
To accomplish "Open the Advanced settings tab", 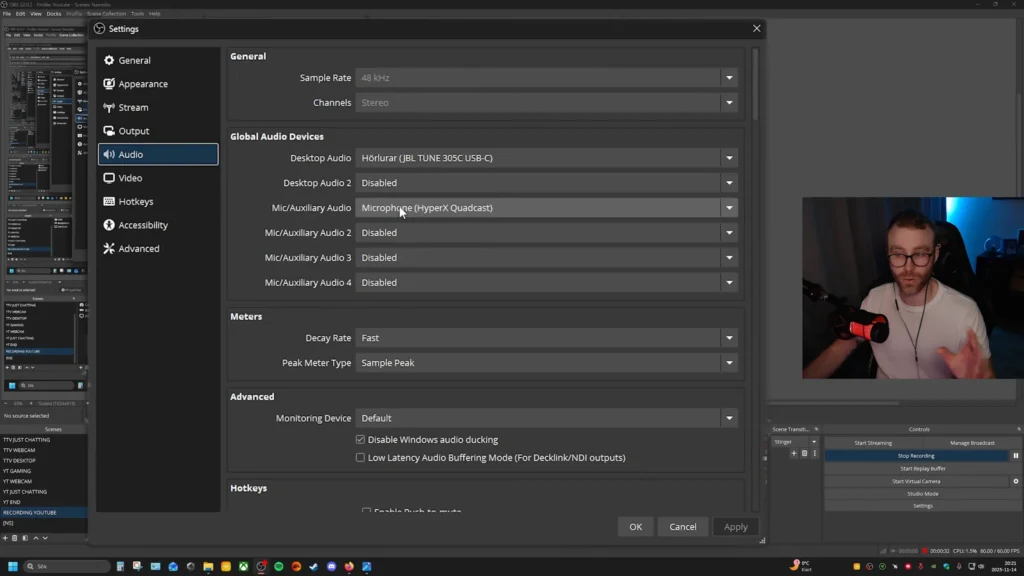I will [x=158, y=248].
